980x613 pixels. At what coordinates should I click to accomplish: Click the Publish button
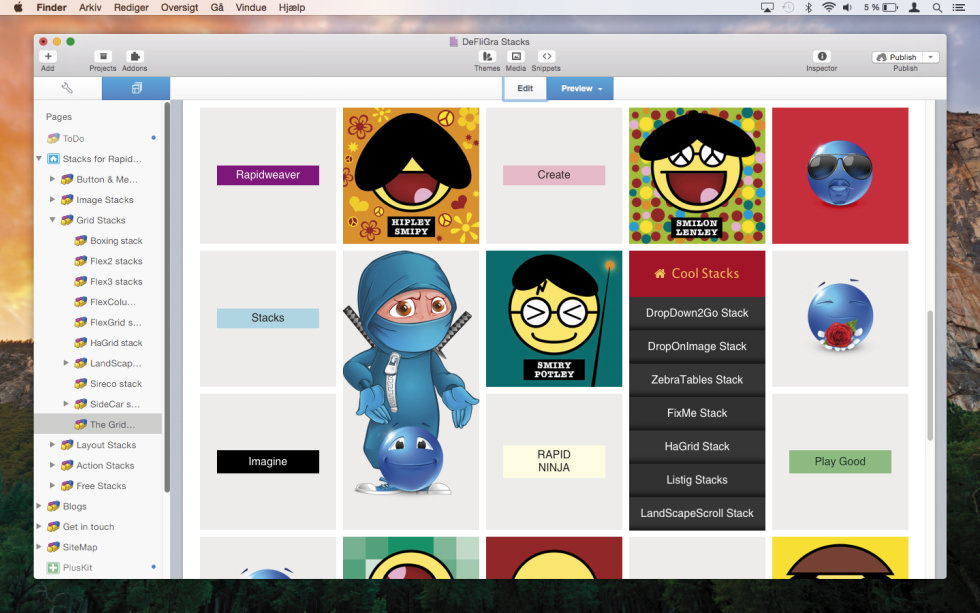[x=898, y=57]
